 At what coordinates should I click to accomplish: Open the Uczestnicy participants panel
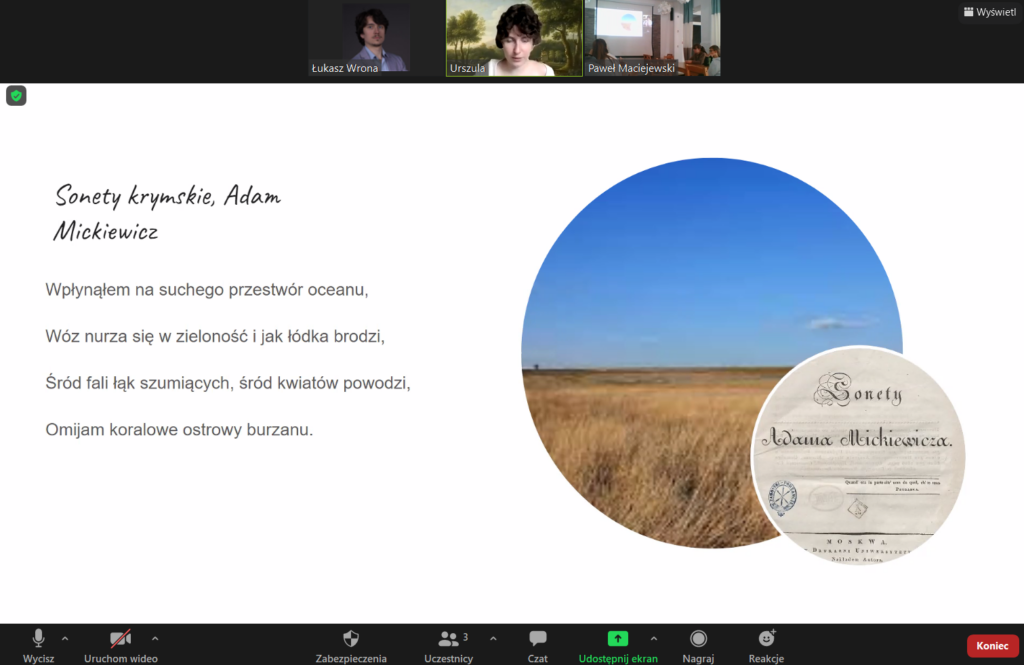tap(447, 639)
